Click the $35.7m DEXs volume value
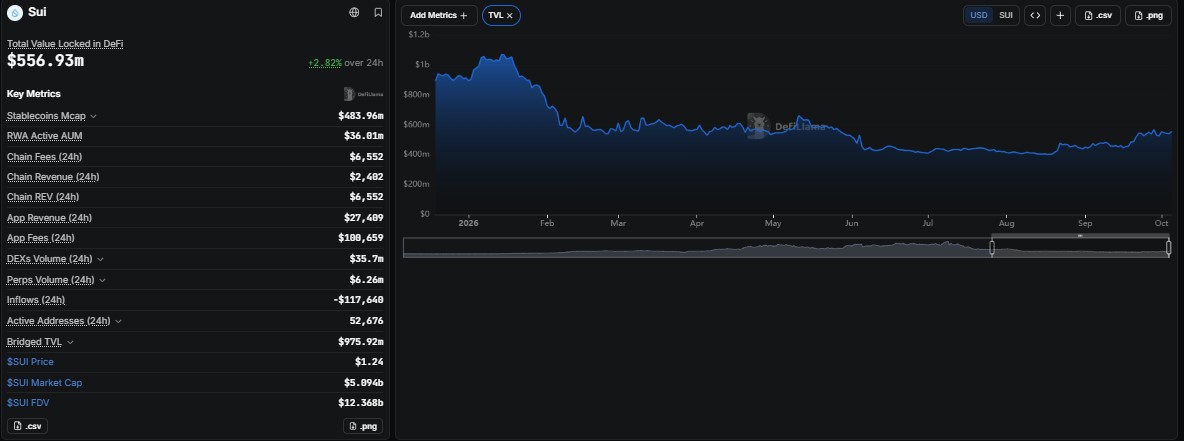The width and height of the screenshot is (1184, 441). (x=366, y=259)
